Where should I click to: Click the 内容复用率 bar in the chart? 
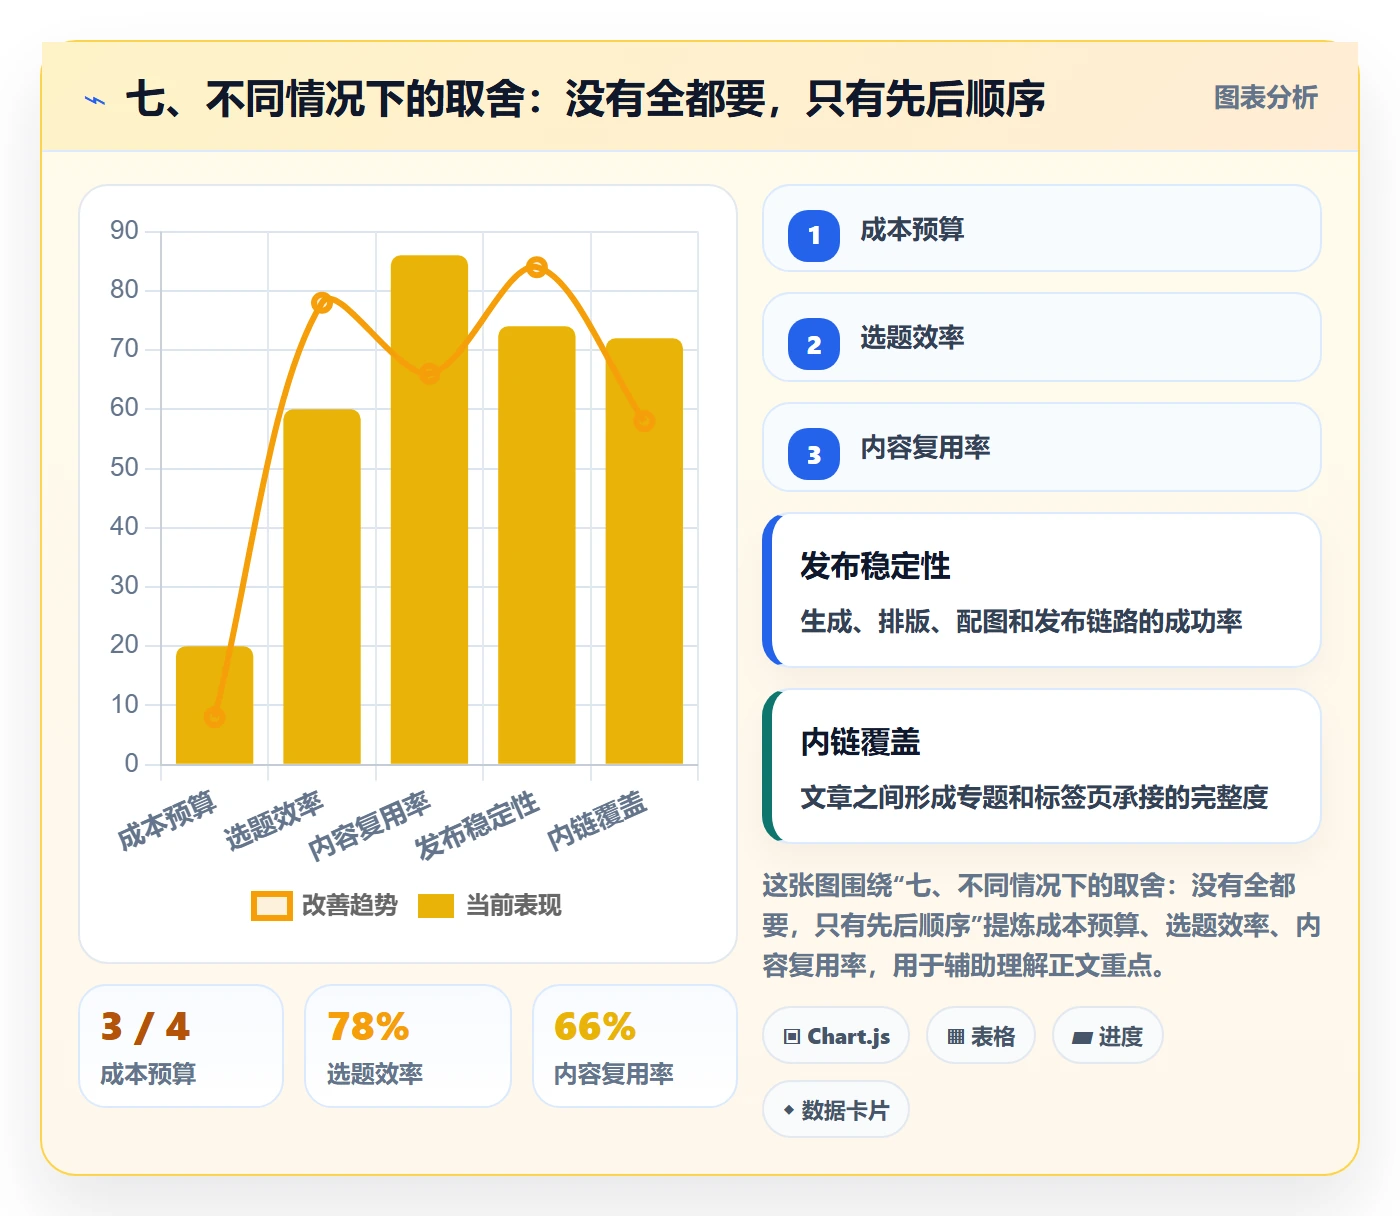pyautogui.click(x=429, y=510)
